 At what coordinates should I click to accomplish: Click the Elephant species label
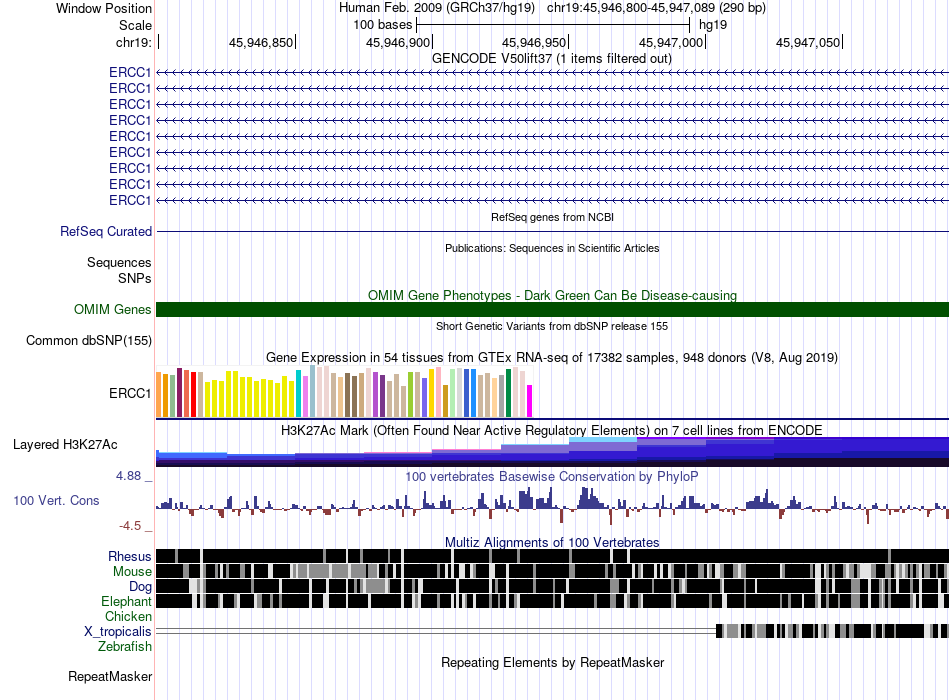(x=126, y=601)
